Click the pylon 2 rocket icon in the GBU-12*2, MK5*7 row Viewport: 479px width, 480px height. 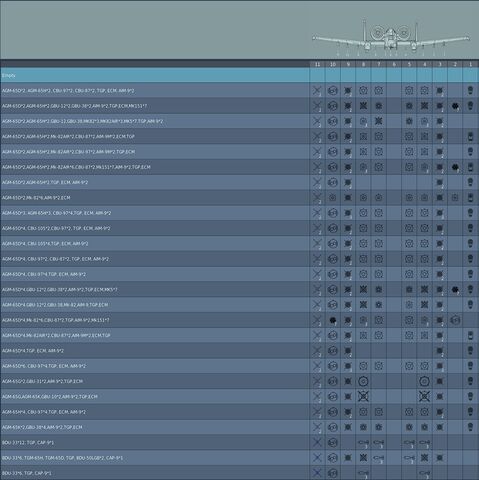pos(455,290)
